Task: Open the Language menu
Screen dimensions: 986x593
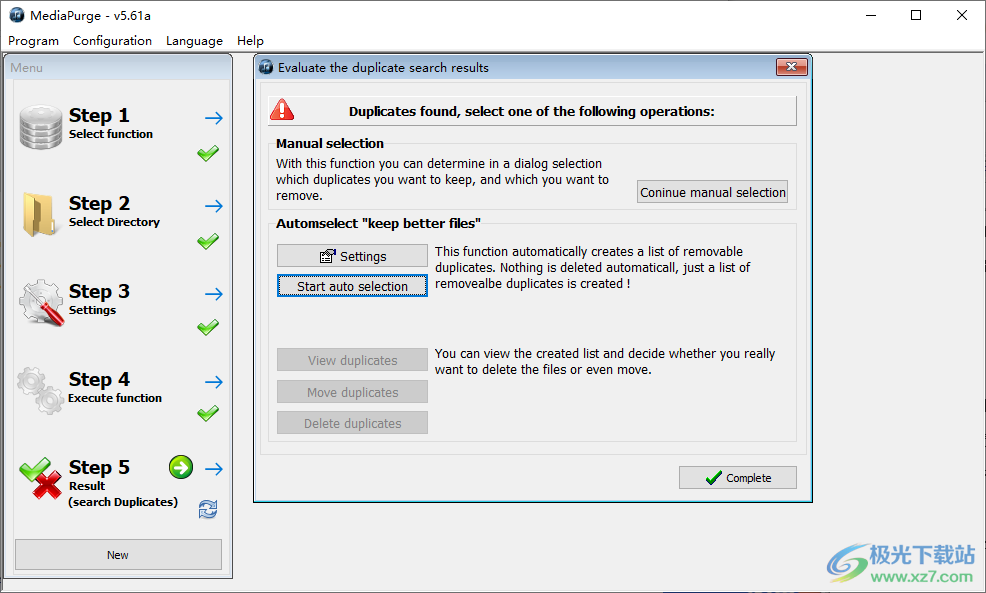Action: pos(194,41)
